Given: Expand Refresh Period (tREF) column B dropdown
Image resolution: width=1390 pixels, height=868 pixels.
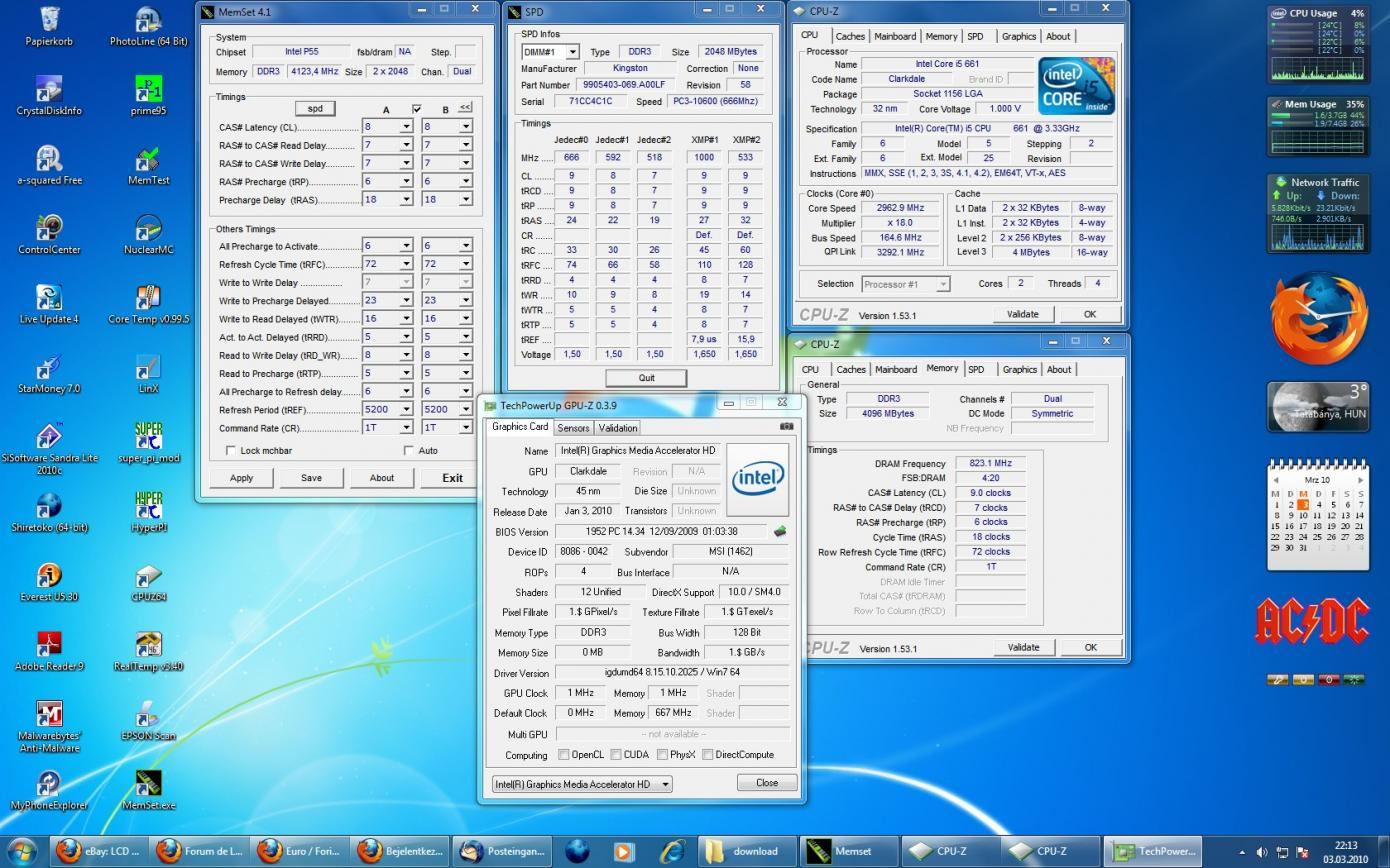Looking at the screenshot, I should [x=465, y=409].
